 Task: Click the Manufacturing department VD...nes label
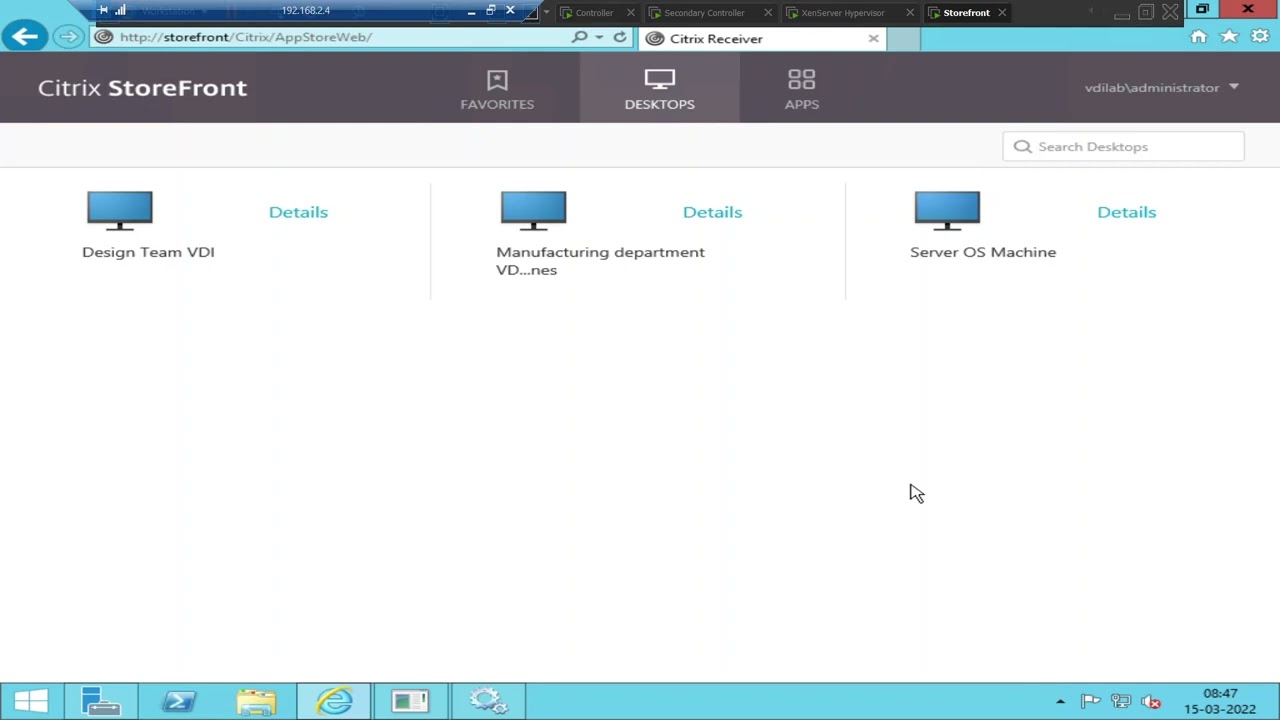600,261
